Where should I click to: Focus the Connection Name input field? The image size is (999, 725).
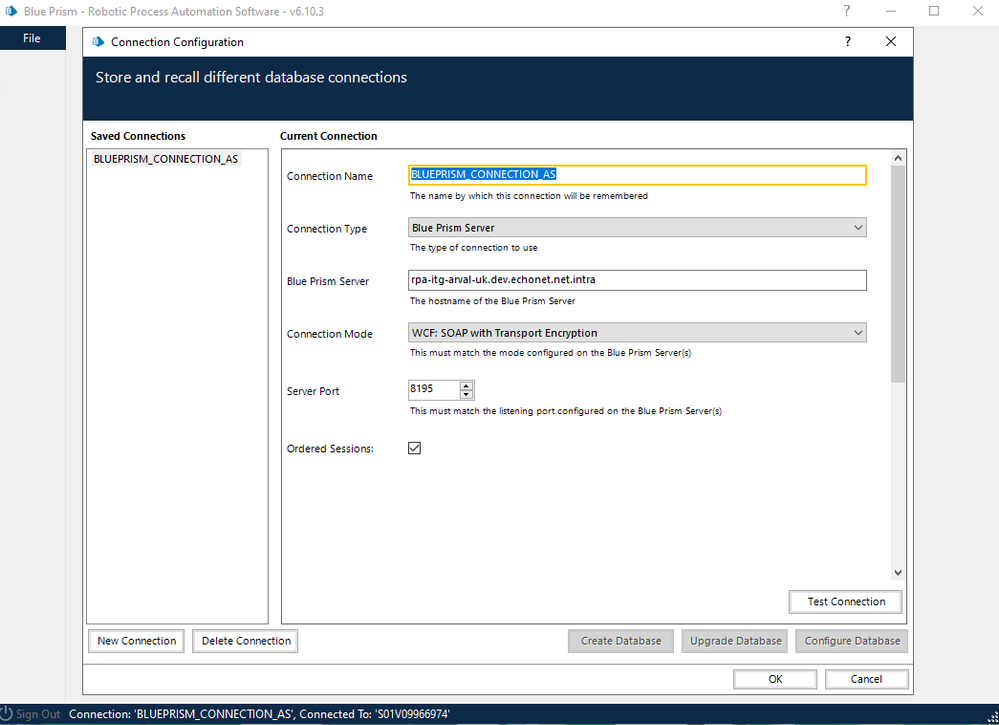637,175
